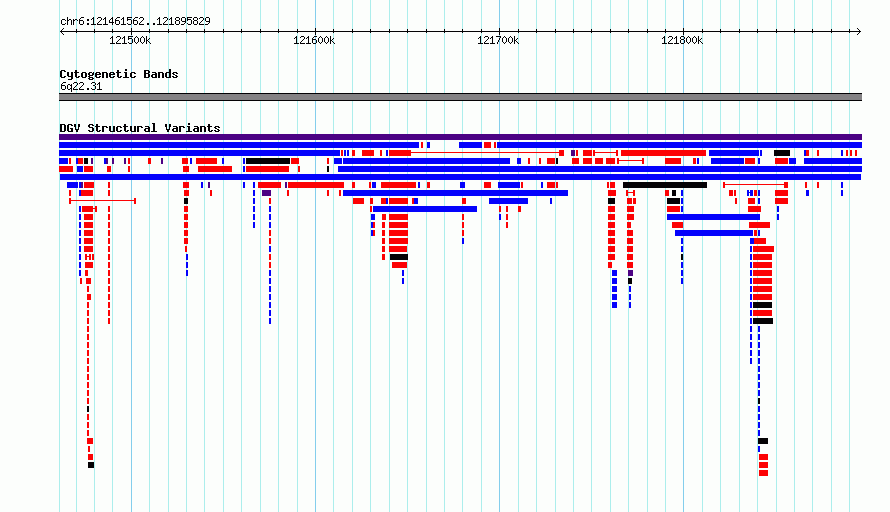Click the right arrowhead of the ruler
The image size is (890, 512).
[859, 32]
